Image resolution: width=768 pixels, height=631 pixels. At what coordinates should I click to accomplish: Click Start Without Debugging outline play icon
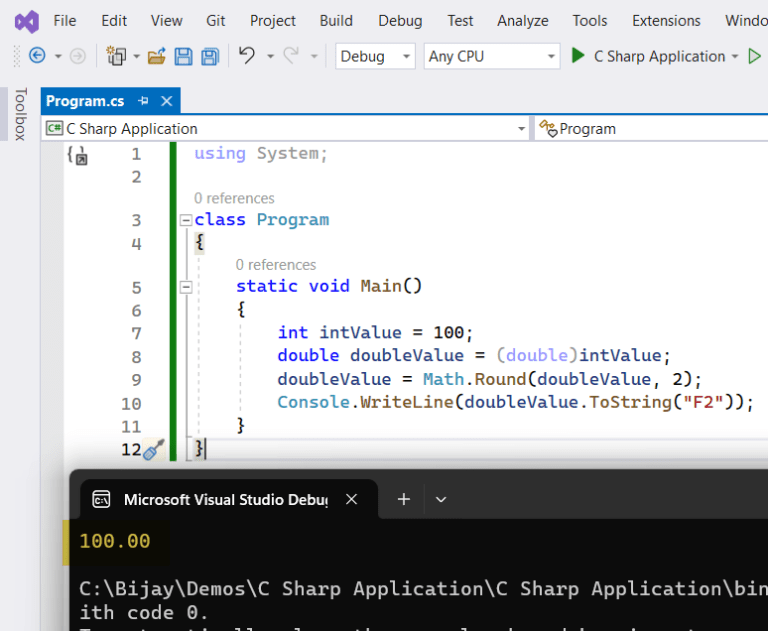(754, 56)
